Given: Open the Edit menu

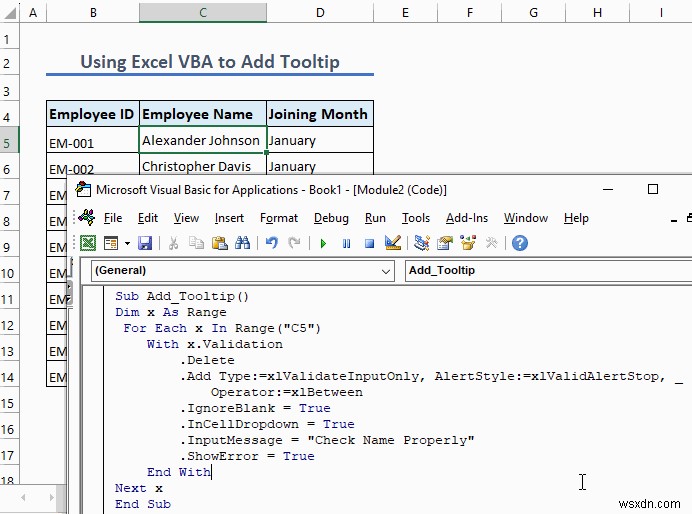Looking at the screenshot, I should point(148,218).
